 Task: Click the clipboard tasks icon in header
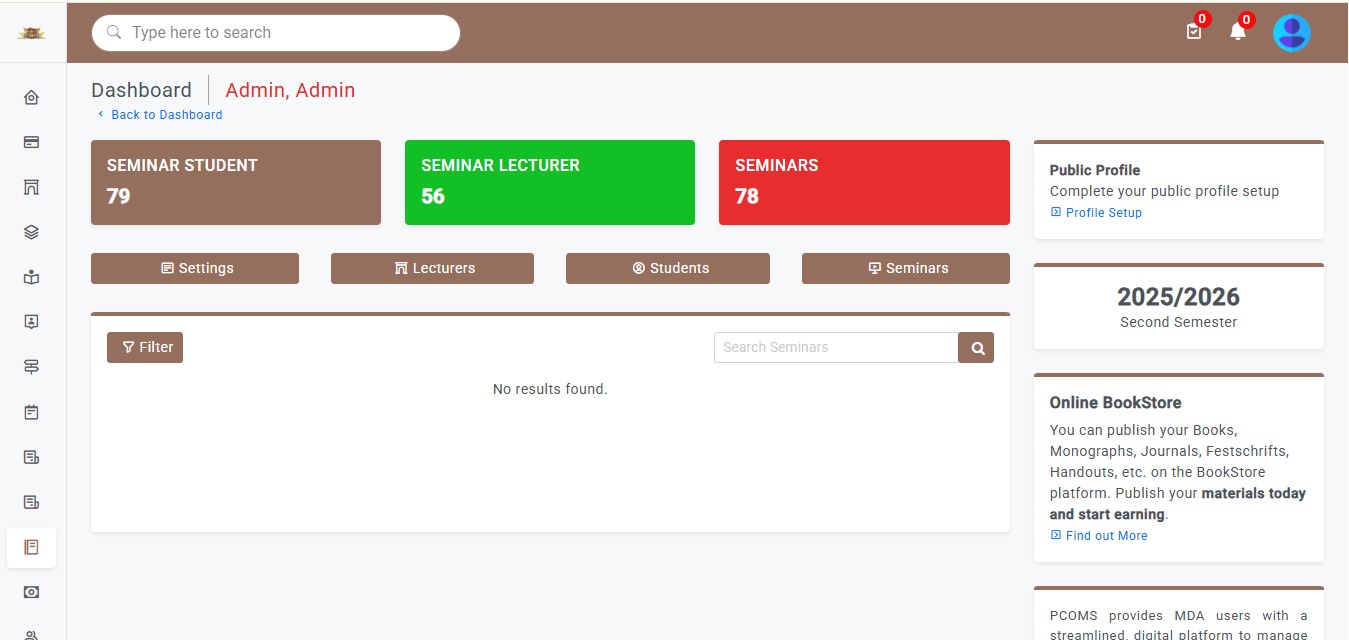pos(1193,32)
